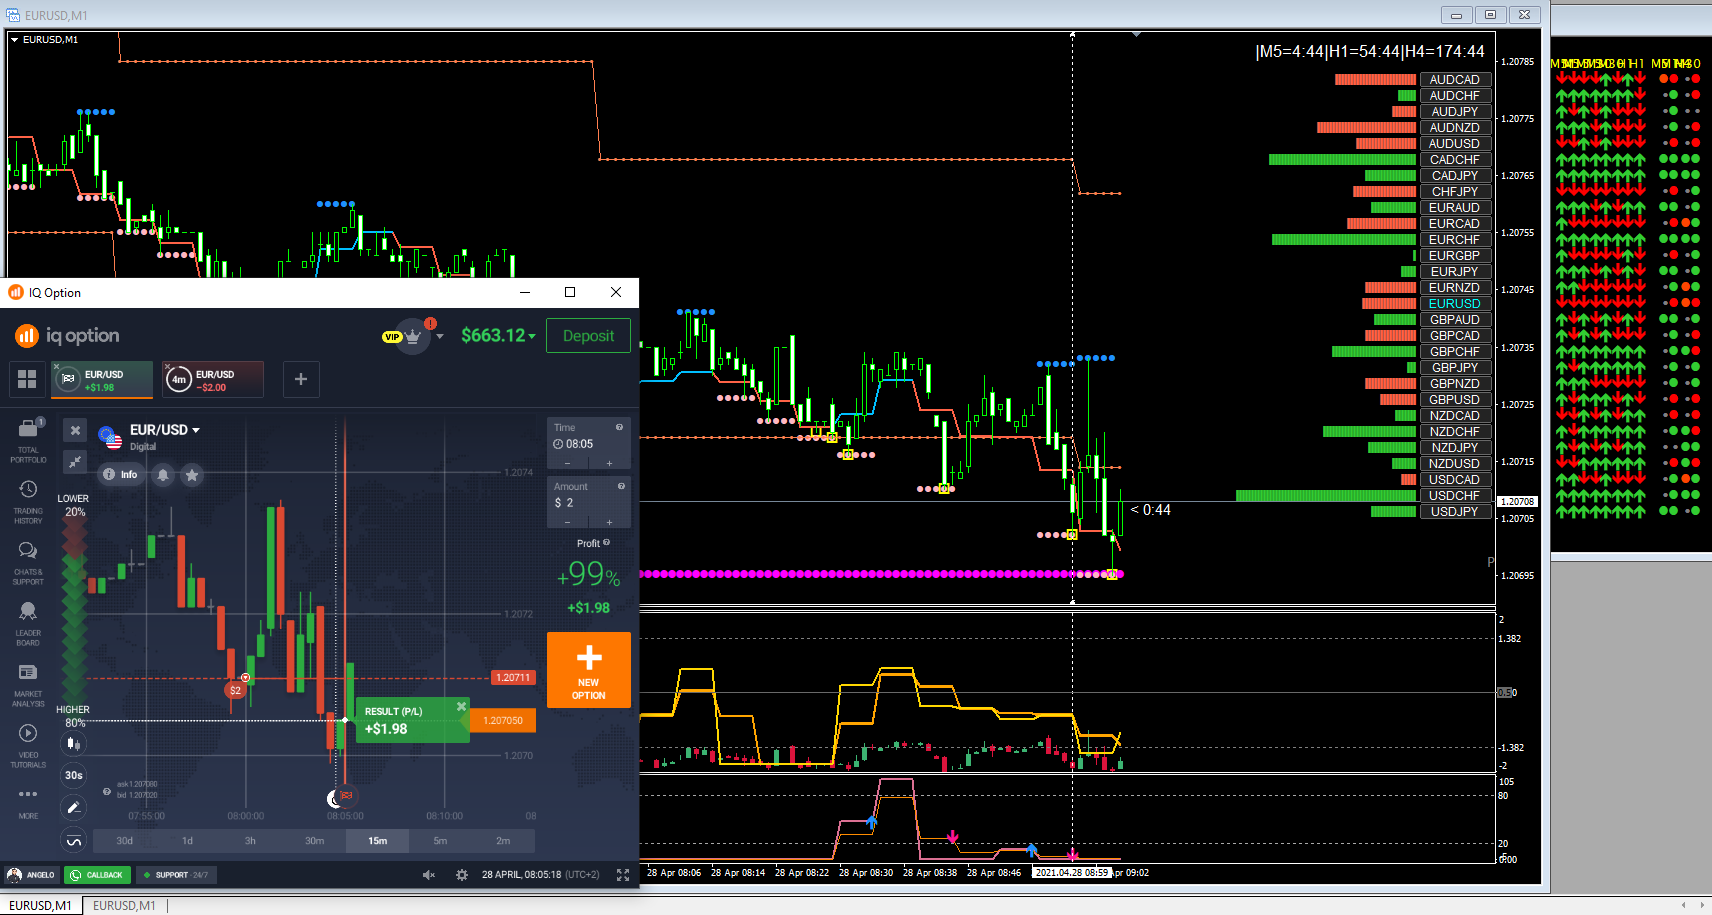Expand the EURUSD,M1 chart title menu arrow

click(x=15, y=40)
